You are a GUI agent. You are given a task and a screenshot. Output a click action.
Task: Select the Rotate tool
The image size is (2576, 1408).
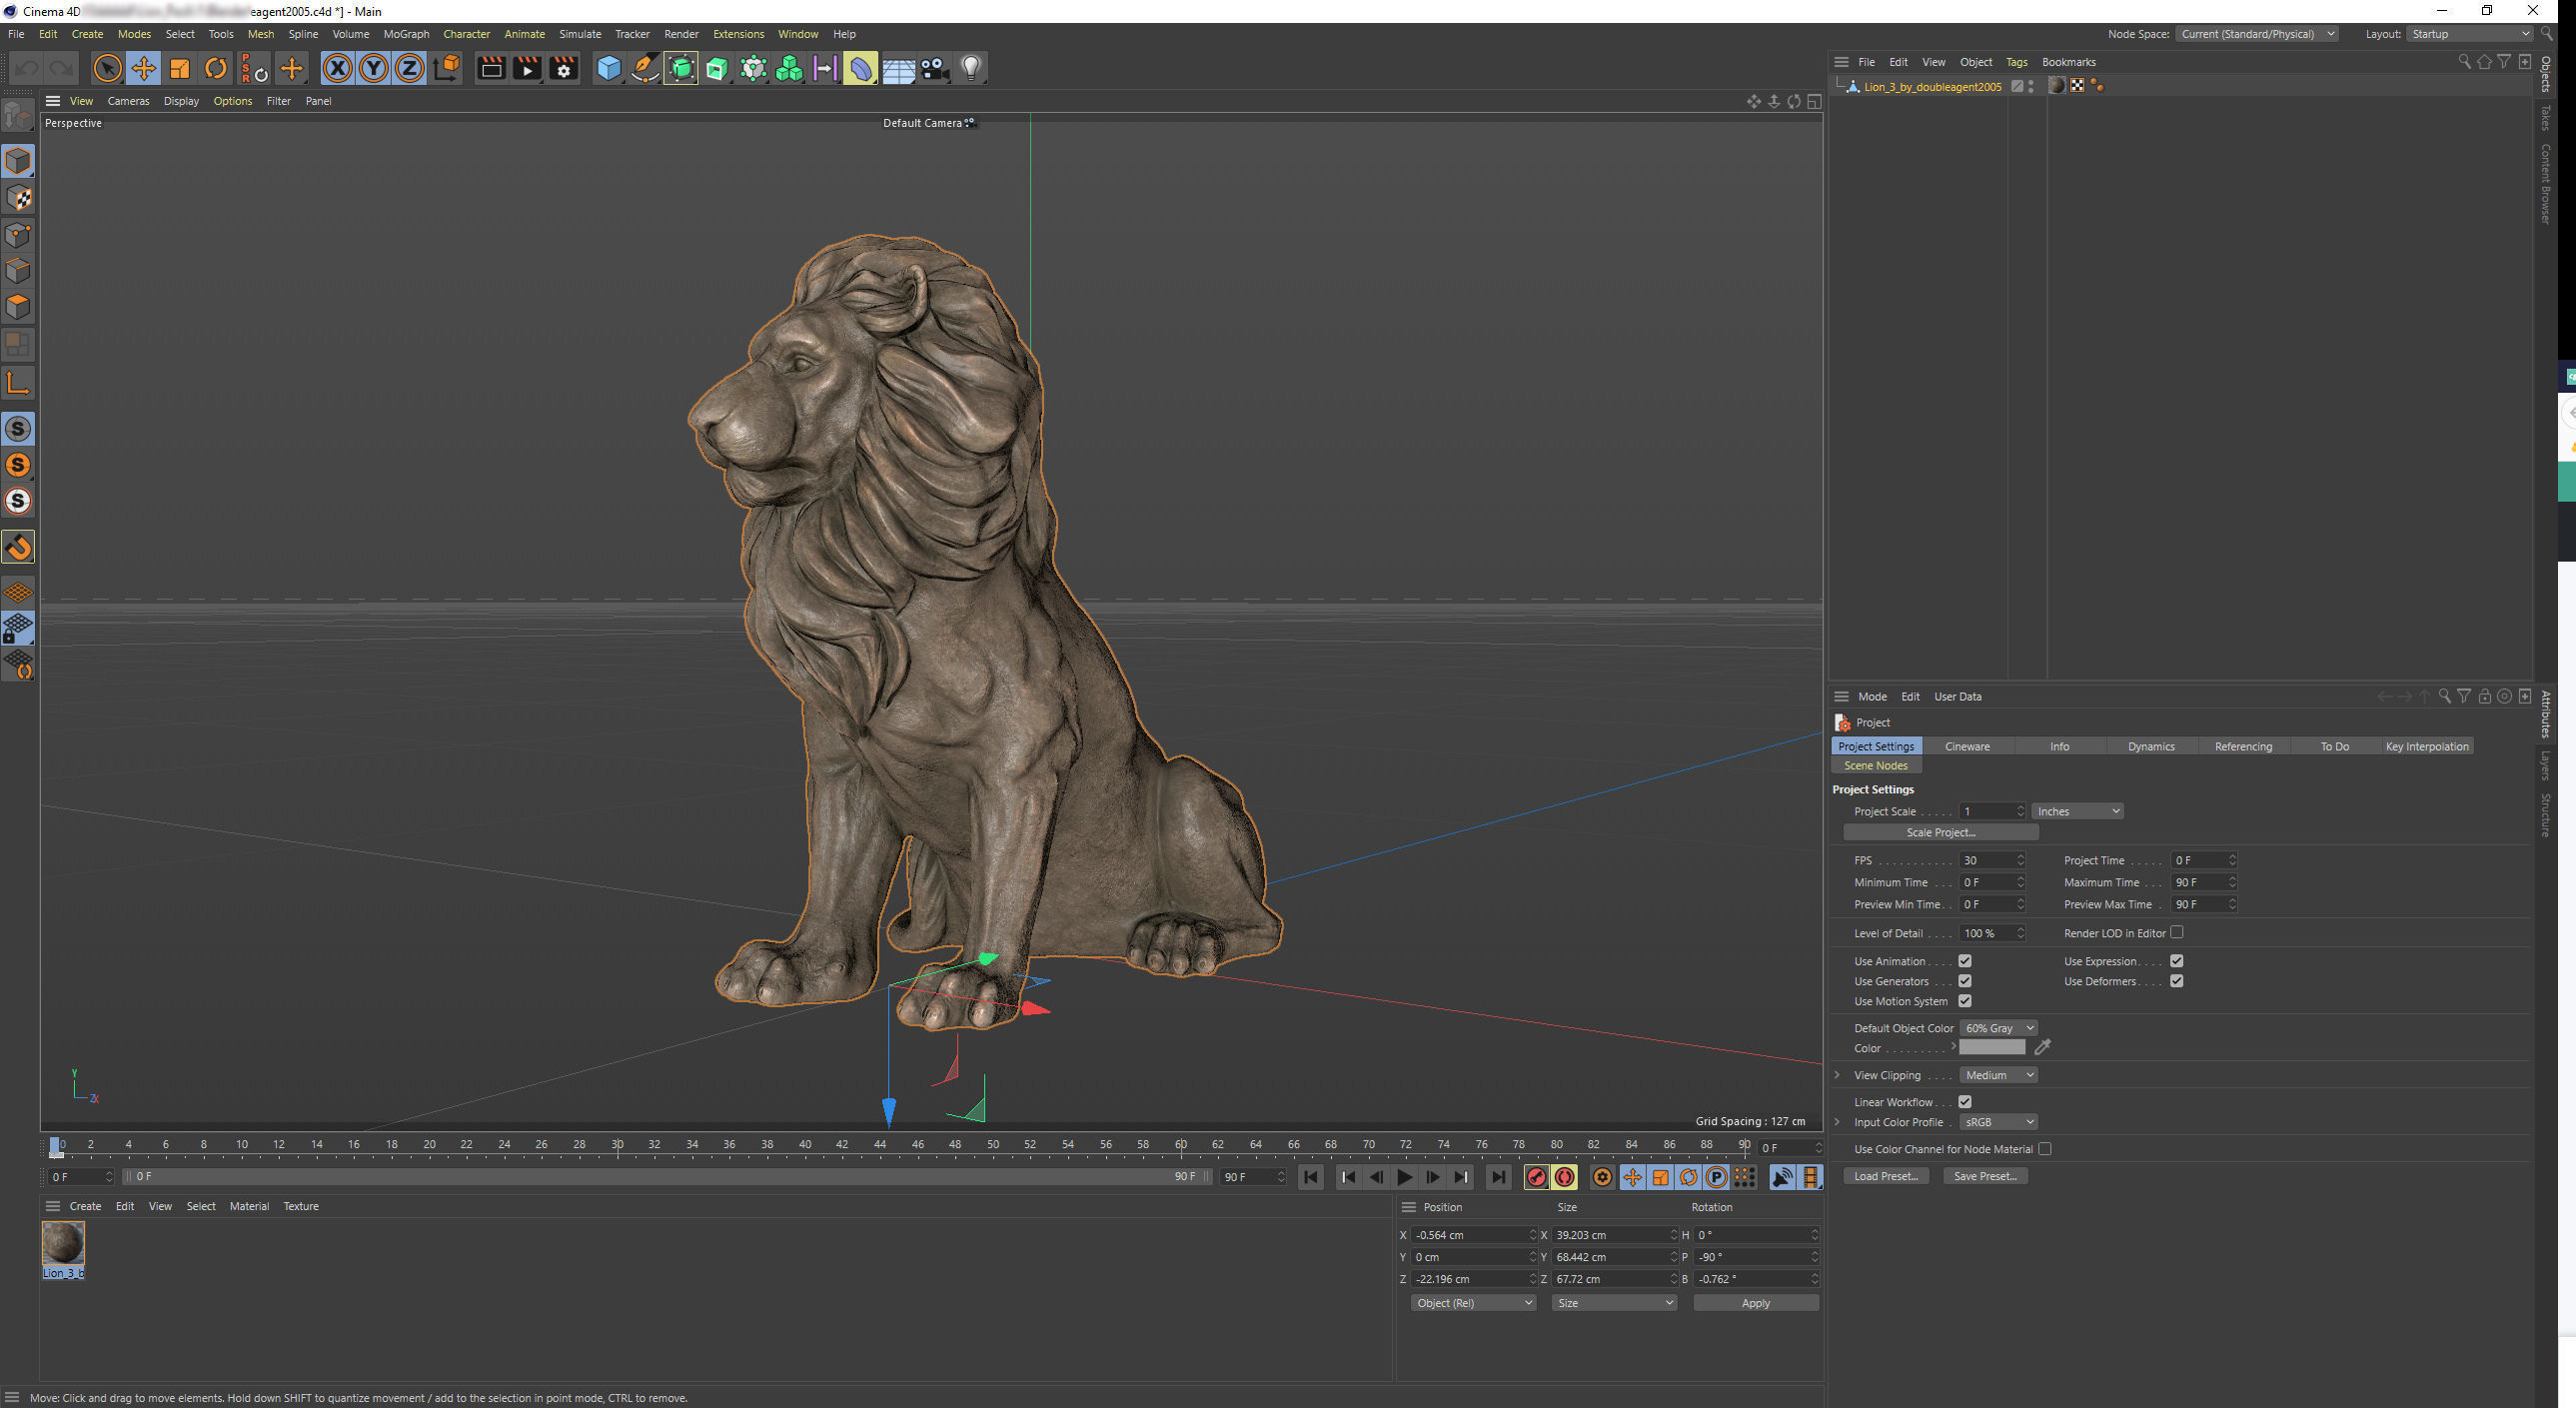215,68
